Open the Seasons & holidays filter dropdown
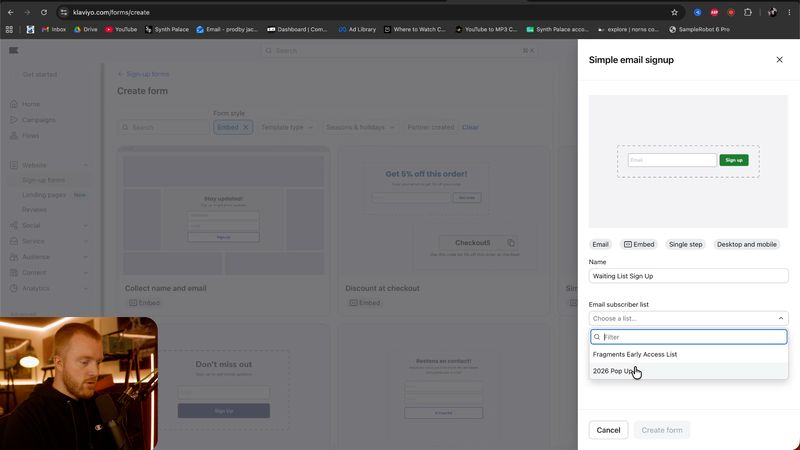Image resolution: width=800 pixels, height=450 pixels. pos(360,128)
